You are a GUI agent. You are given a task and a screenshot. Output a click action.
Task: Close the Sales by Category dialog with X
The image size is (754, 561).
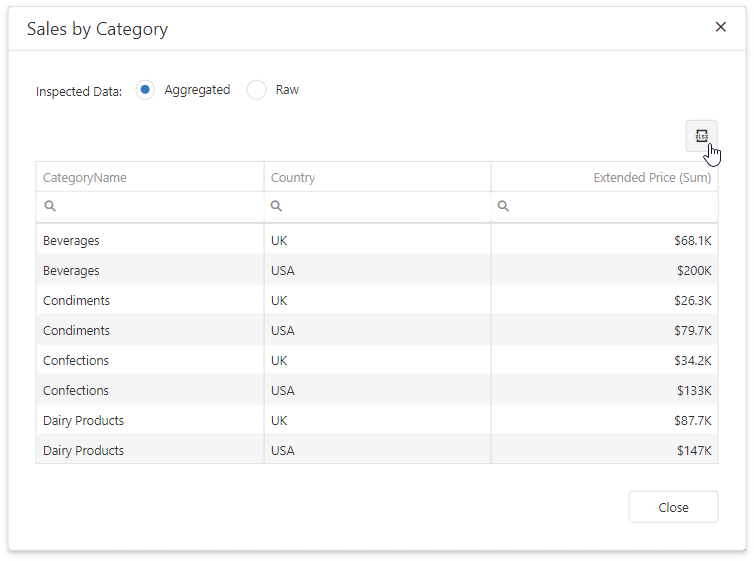tap(720, 28)
